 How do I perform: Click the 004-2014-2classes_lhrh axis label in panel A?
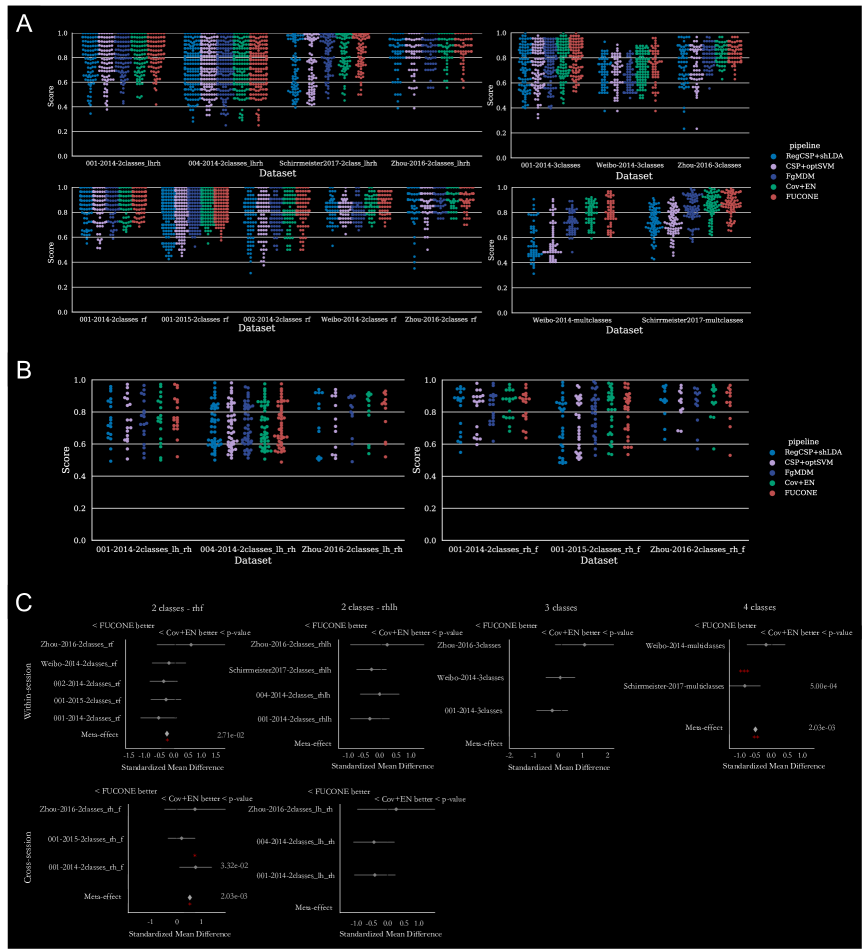(x=225, y=163)
